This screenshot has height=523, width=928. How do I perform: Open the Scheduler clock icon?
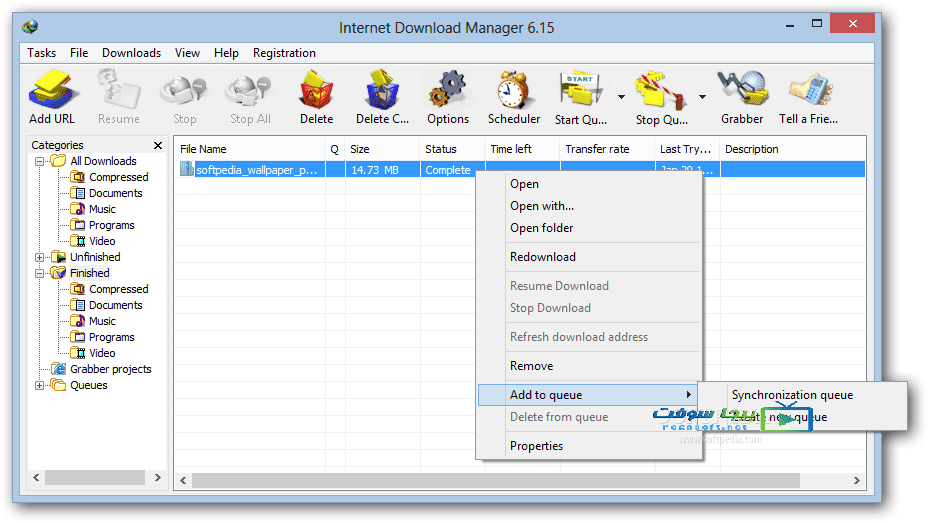pos(513,89)
